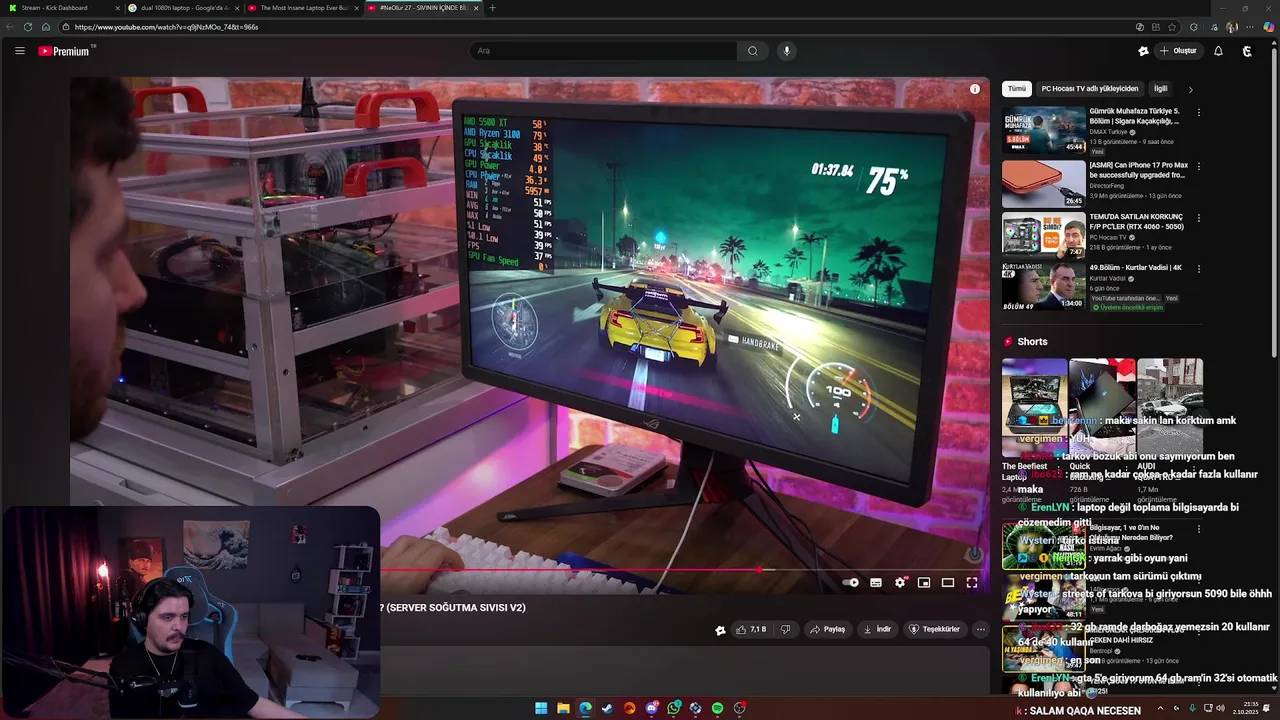Select PC Hocası TV adlı yükleyiciden chip

(1090, 88)
